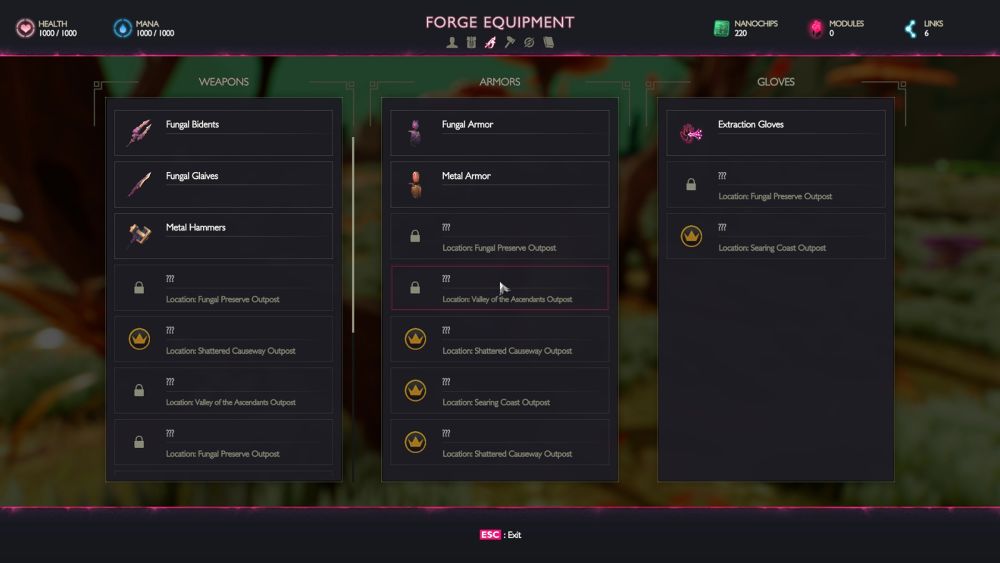Viewport: 1000px width, 563px height.
Task: Click locked armor at Valley of the Ascendants
Action: point(499,288)
